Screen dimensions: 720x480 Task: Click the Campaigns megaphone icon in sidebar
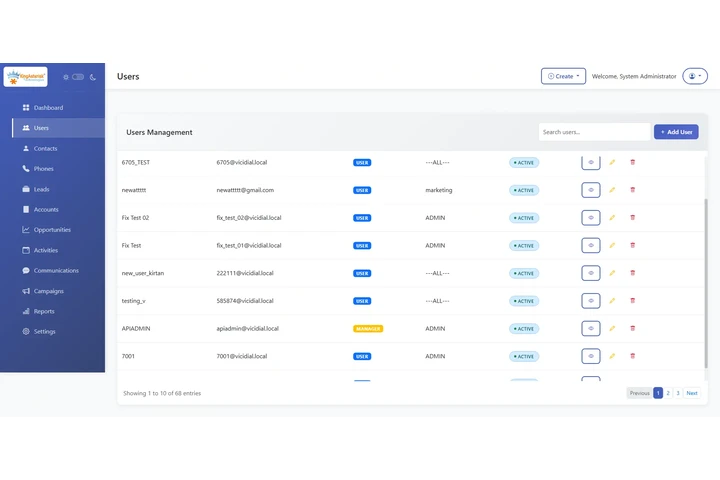pos(26,291)
